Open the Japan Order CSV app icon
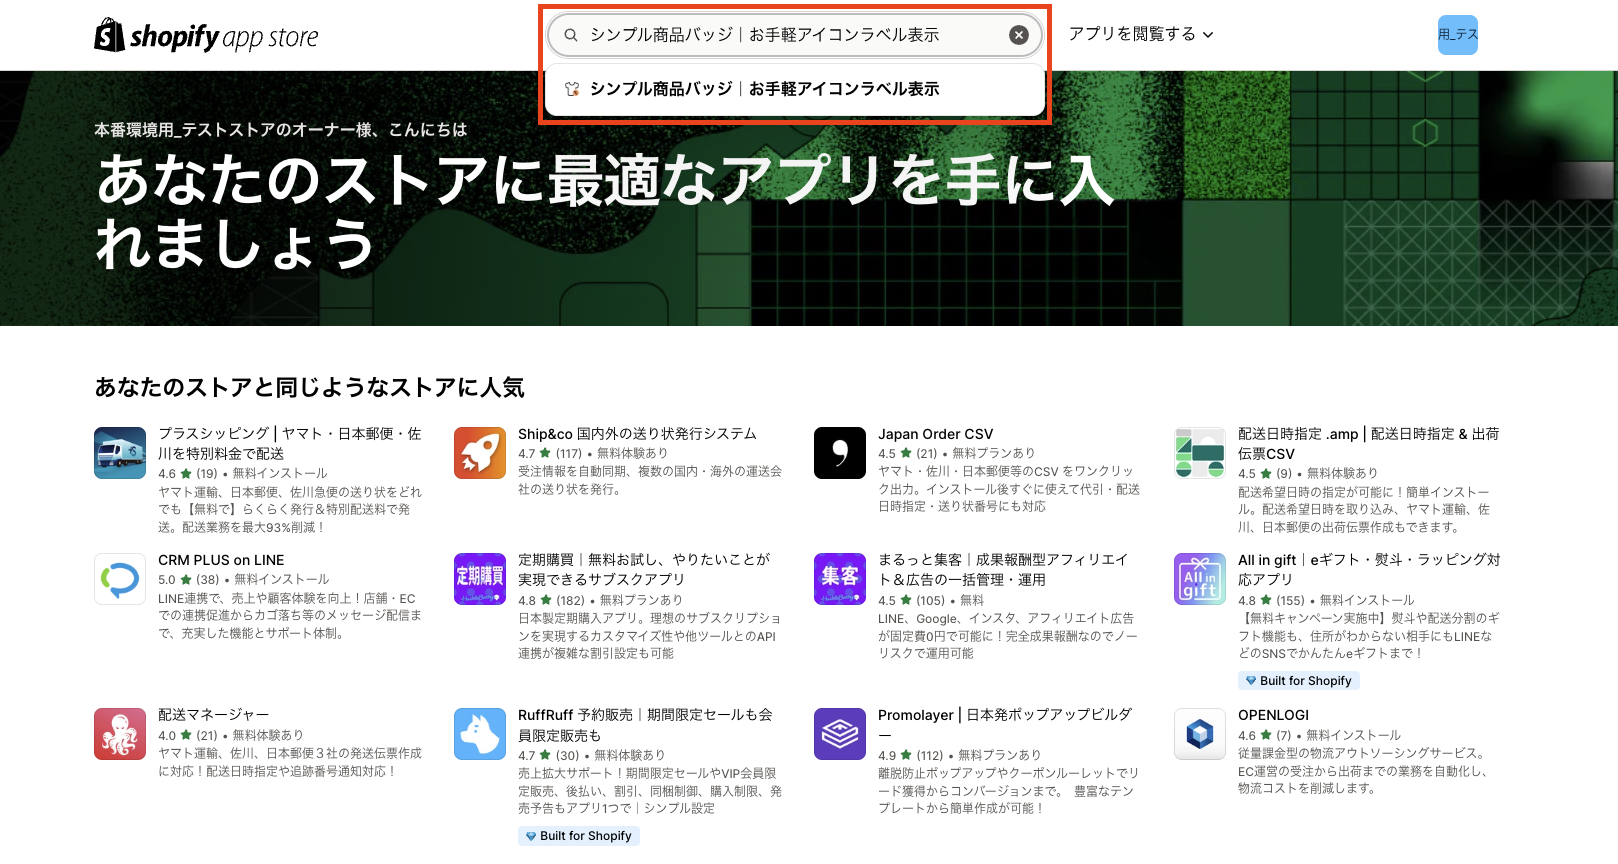This screenshot has width=1618, height=864. coord(840,453)
